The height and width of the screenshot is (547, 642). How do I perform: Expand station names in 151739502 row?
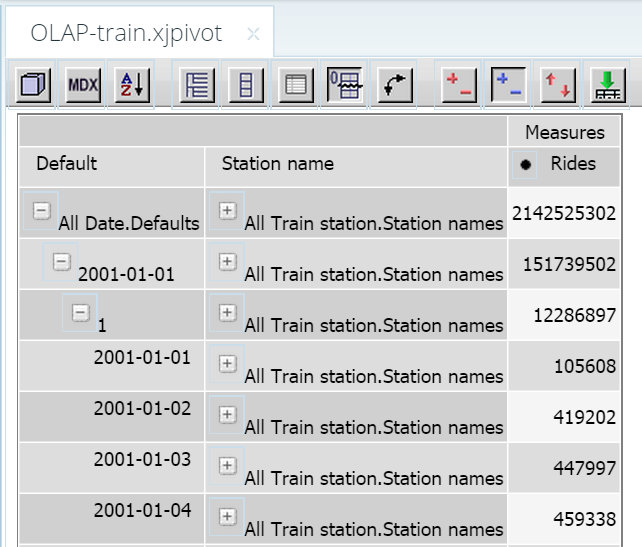click(x=228, y=262)
